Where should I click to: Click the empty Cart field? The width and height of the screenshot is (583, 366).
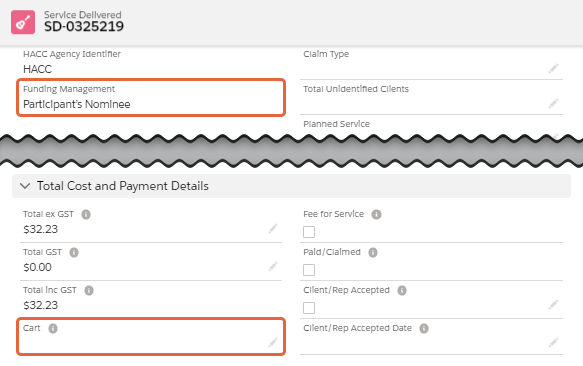(151, 336)
